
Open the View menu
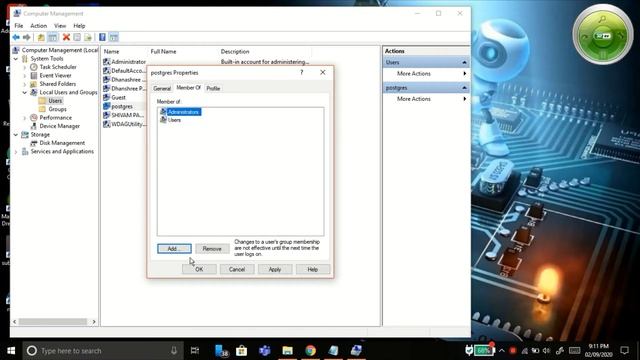(60, 26)
